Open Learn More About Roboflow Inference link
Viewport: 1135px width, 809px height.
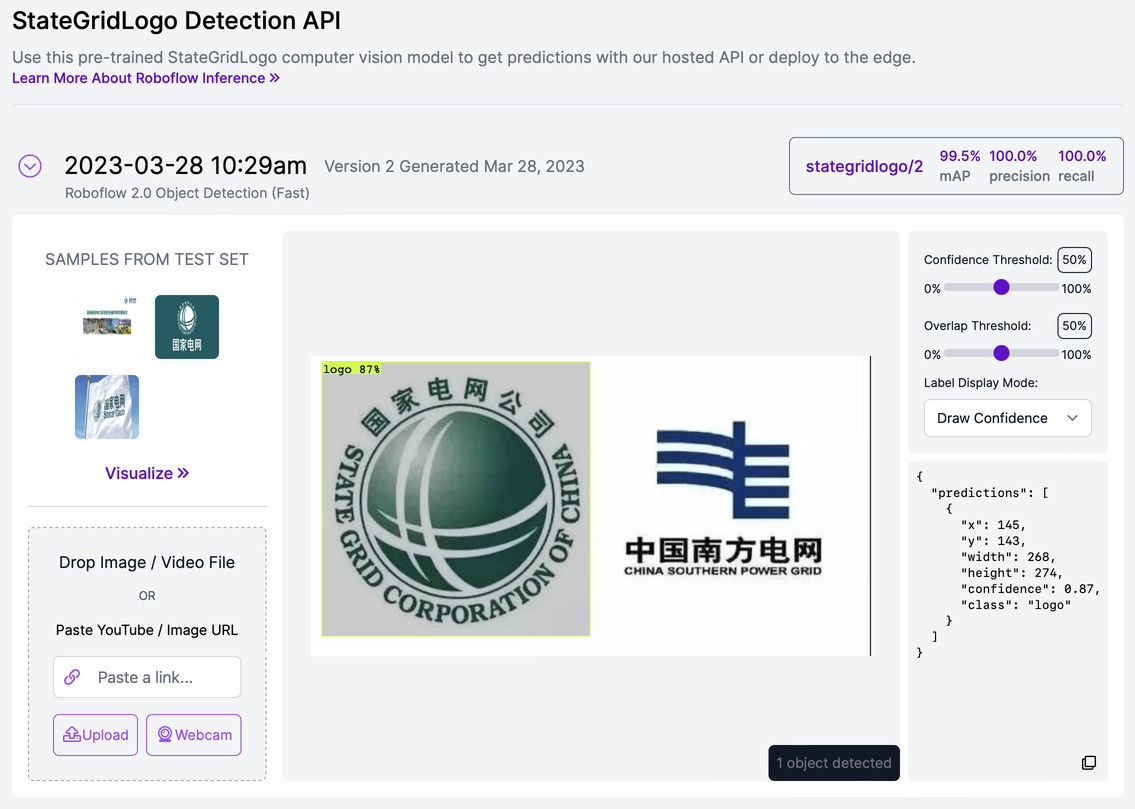click(146, 78)
